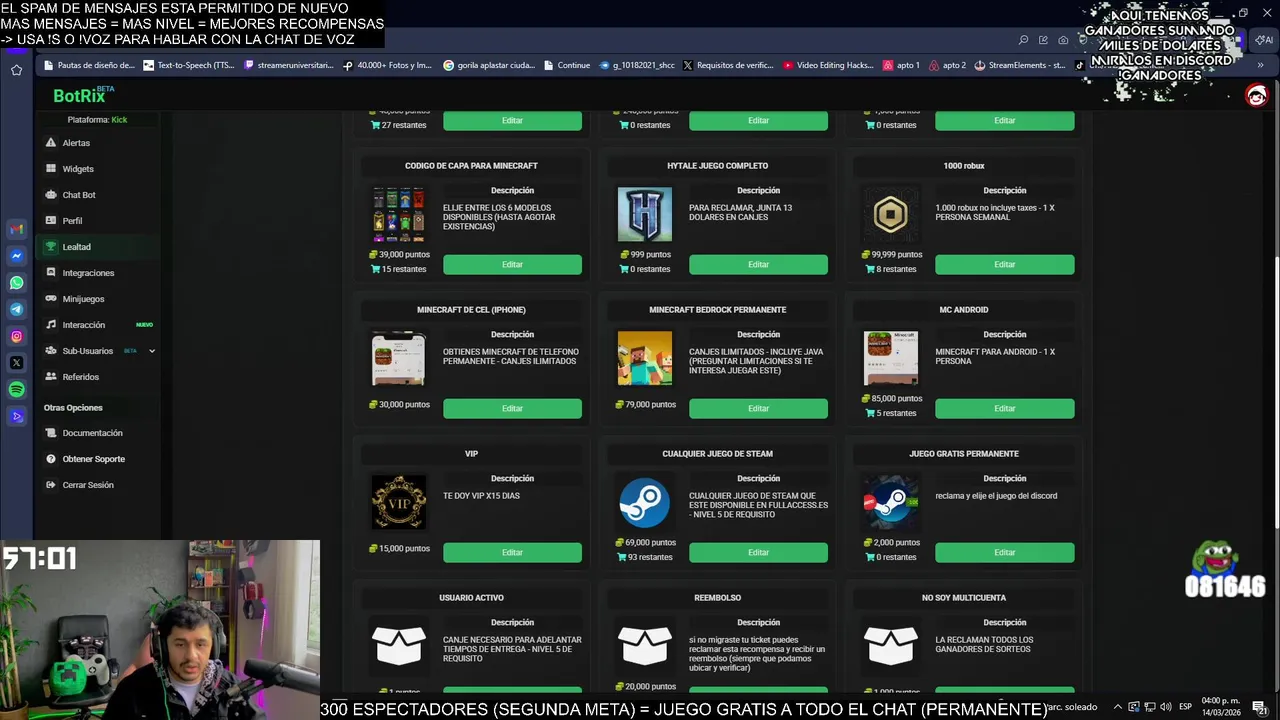1280x720 pixels.
Task: Click the MC Android reward thumbnail
Action: click(x=891, y=358)
